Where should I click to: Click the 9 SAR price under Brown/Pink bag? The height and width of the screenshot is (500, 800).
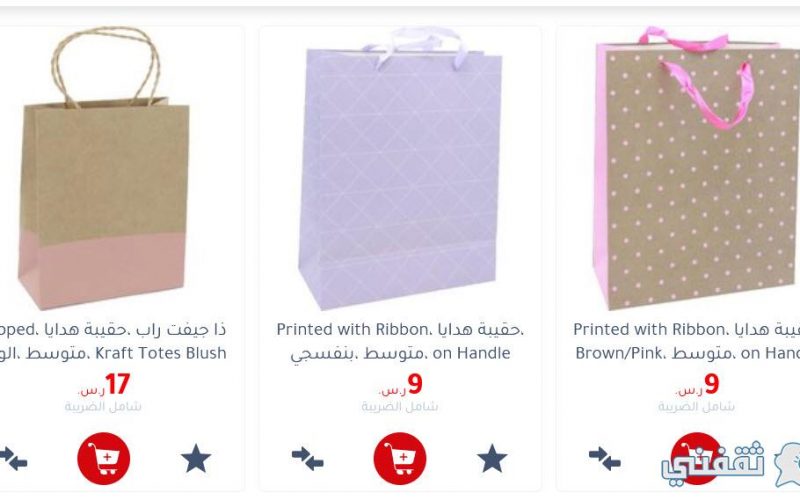[x=697, y=385]
